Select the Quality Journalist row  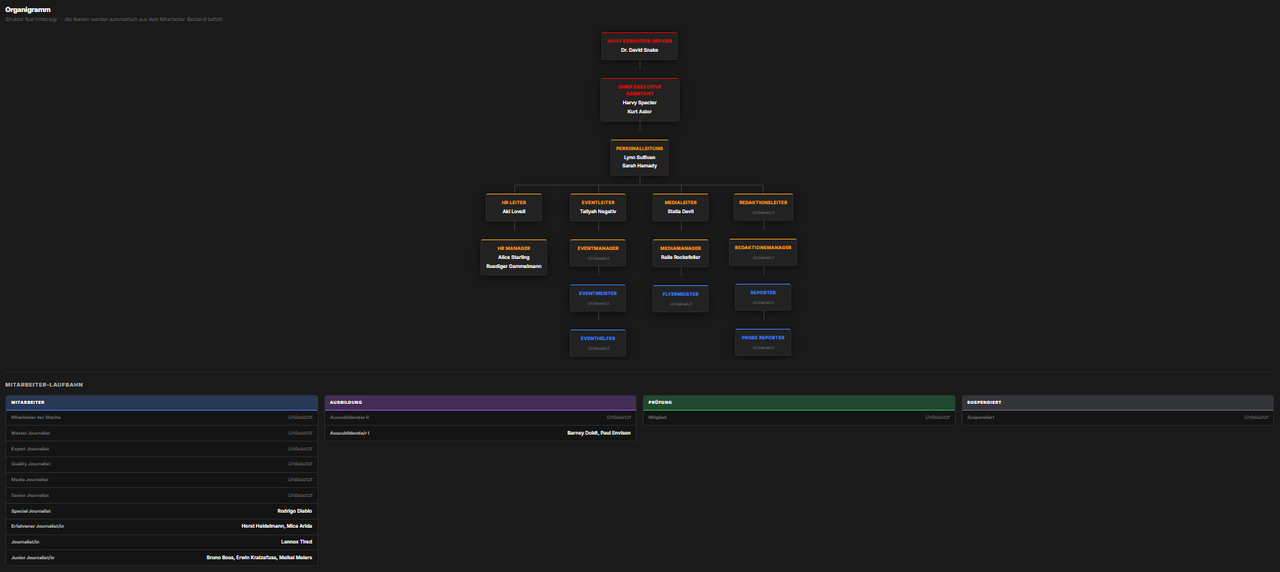(x=162, y=464)
